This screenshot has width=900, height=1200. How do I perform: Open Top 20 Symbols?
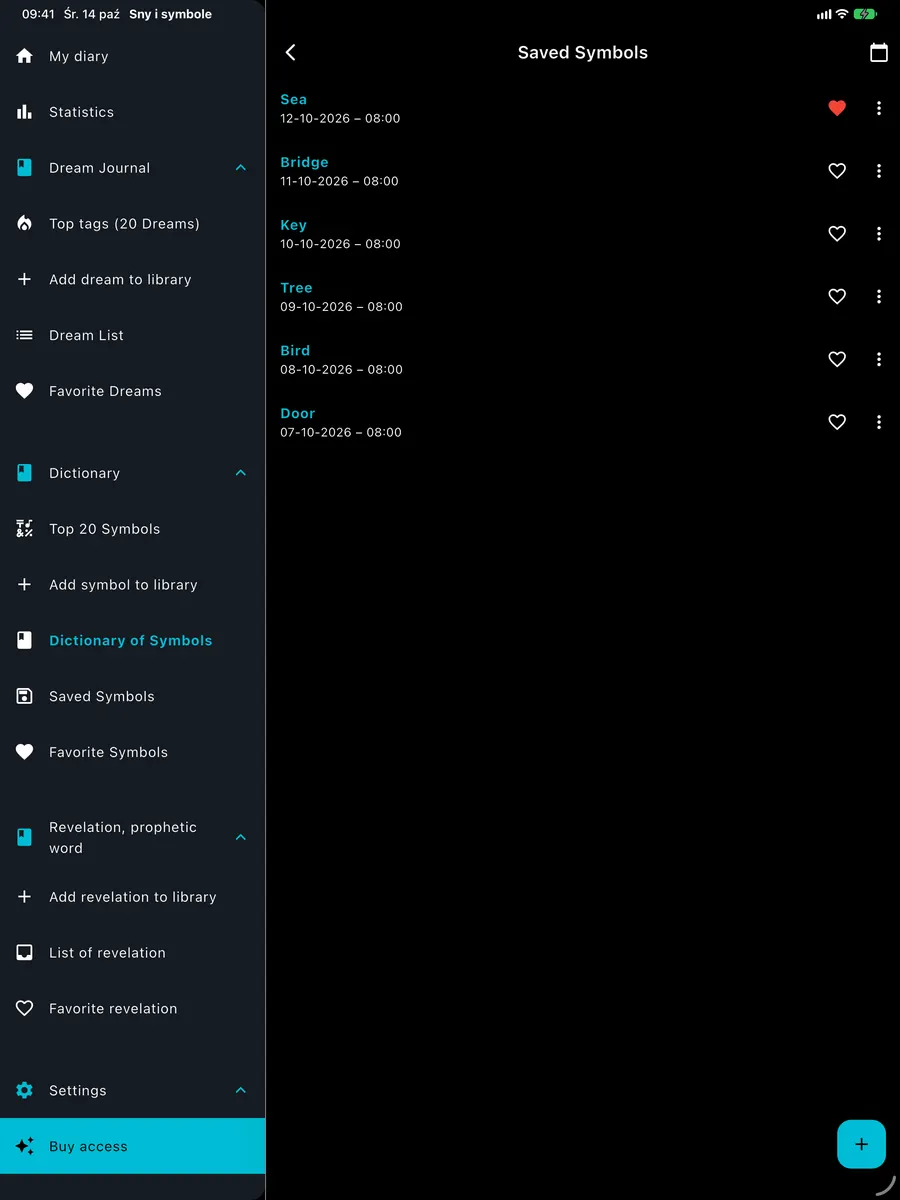click(x=132, y=529)
